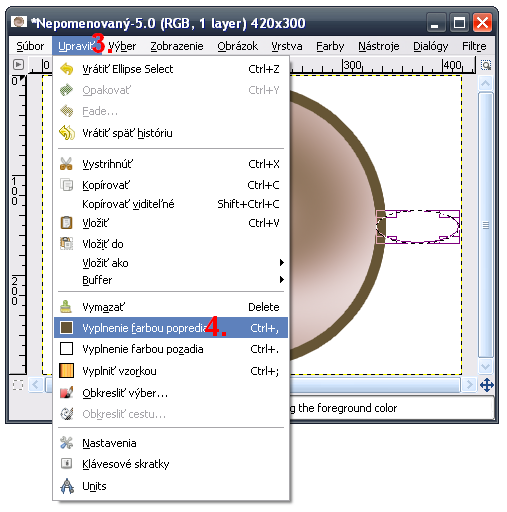
Task: Click the Vložiť do paste-into icon
Action: 66,243
